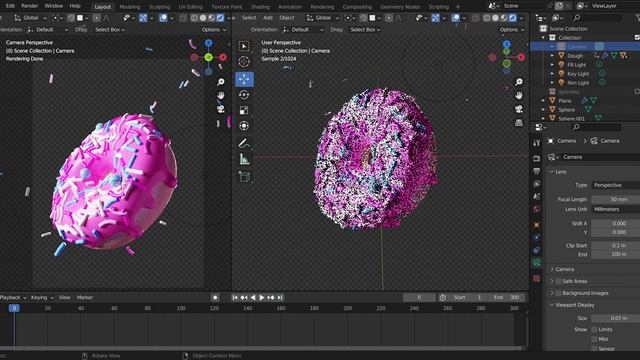Check the Mist show option
Screen dimensions: 640x360
(x=594, y=339)
